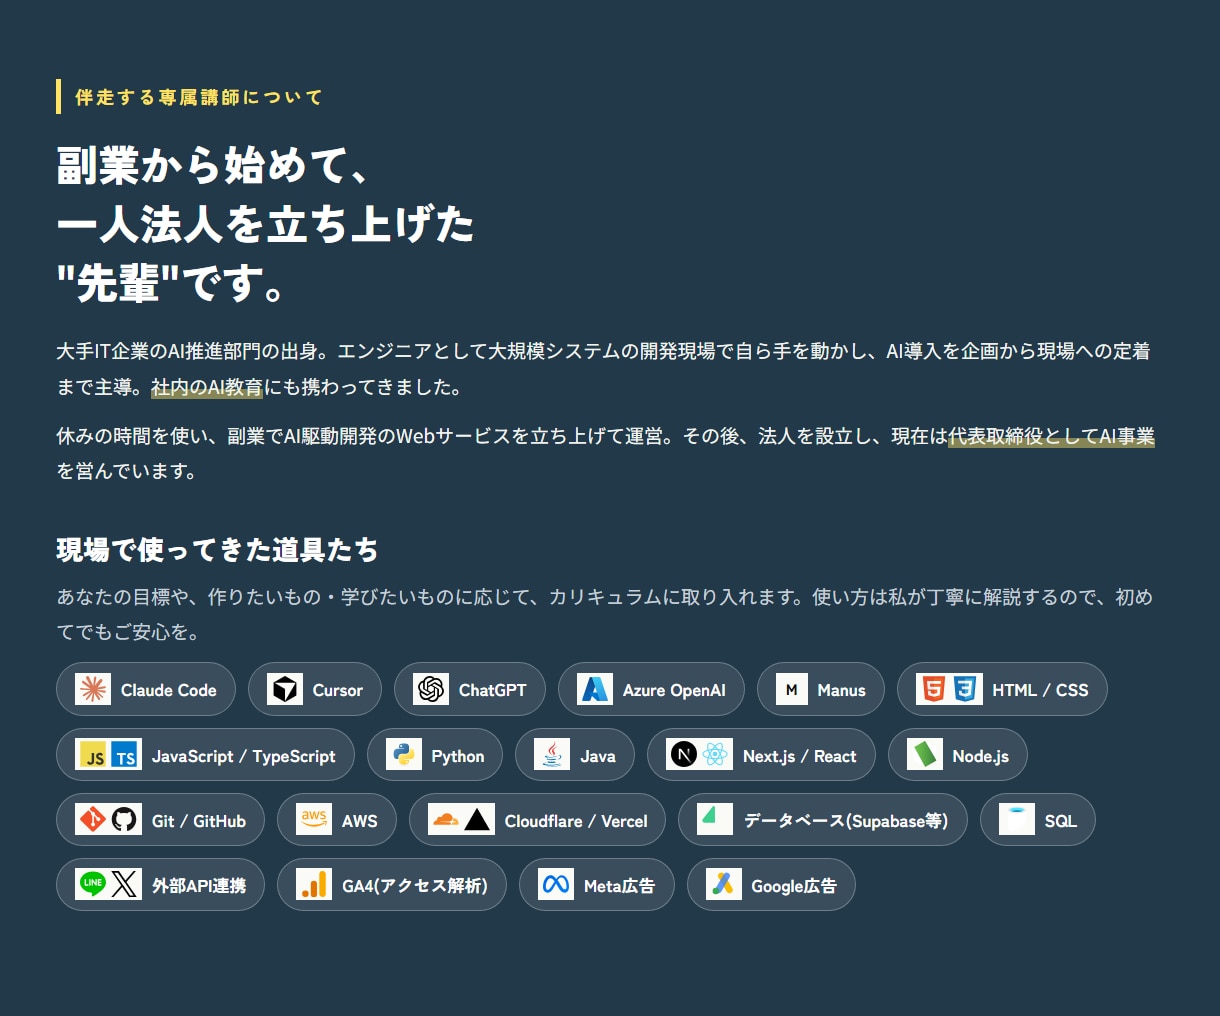
Task: Click the Manus M icon
Action: pyautogui.click(x=792, y=689)
